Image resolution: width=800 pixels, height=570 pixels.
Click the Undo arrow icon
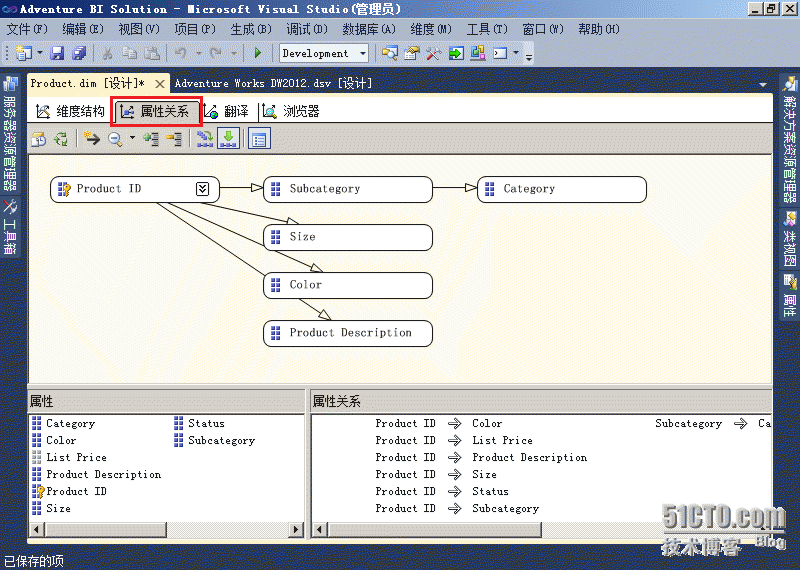pos(181,53)
